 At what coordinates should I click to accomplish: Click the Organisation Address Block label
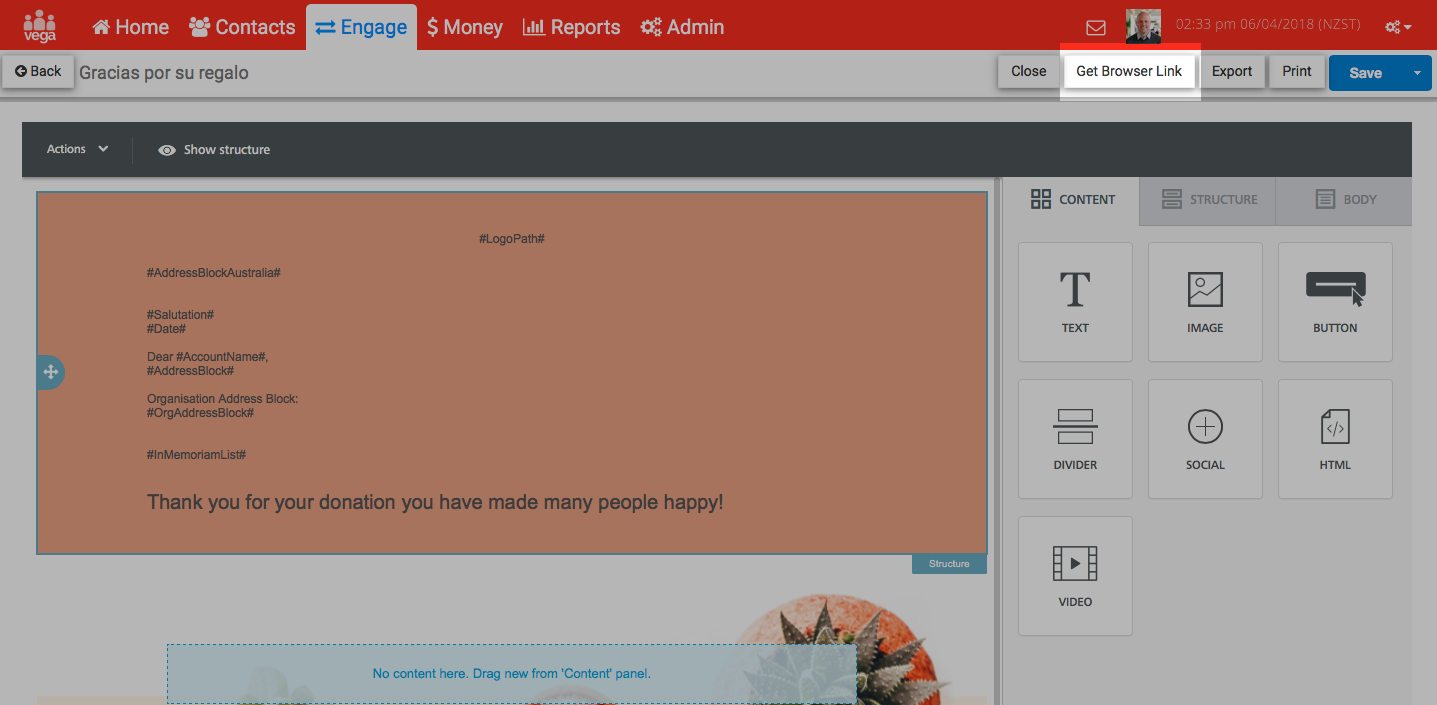(x=223, y=399)
